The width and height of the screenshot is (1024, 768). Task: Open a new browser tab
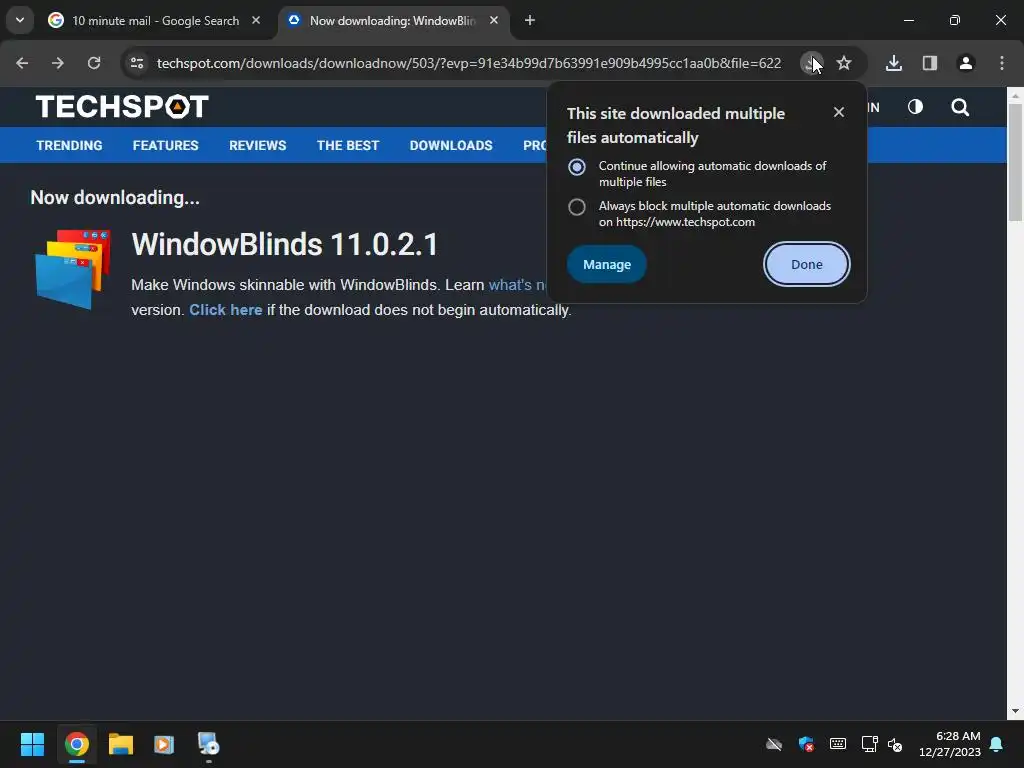point(530,21)
